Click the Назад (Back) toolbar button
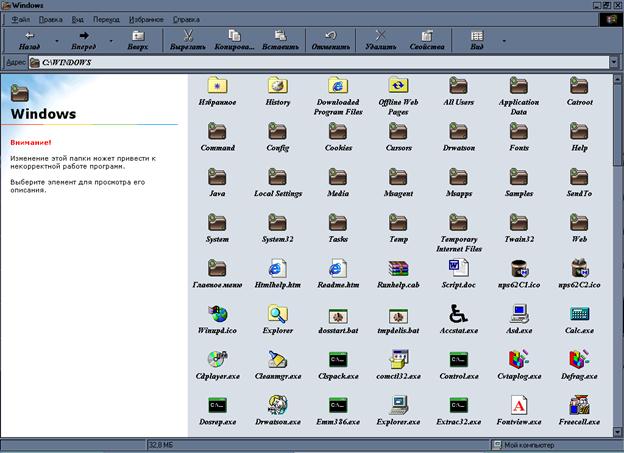This screenshot has width=624, height=453. [29, 41]
